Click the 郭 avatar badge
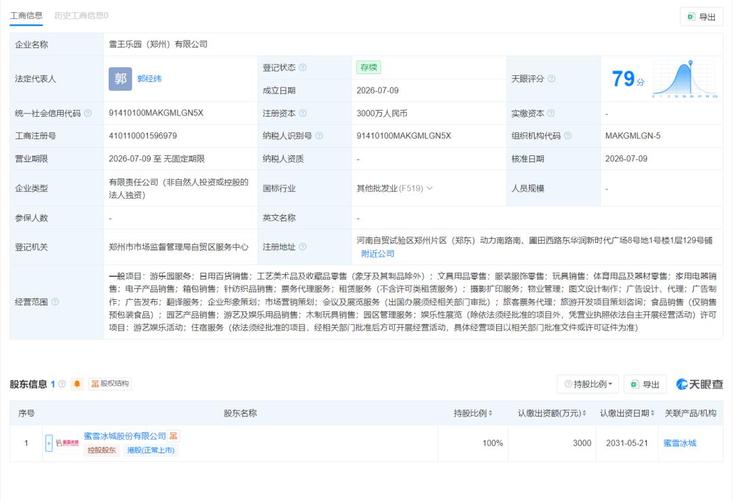733x500 pixels. [x=120, y=79]
